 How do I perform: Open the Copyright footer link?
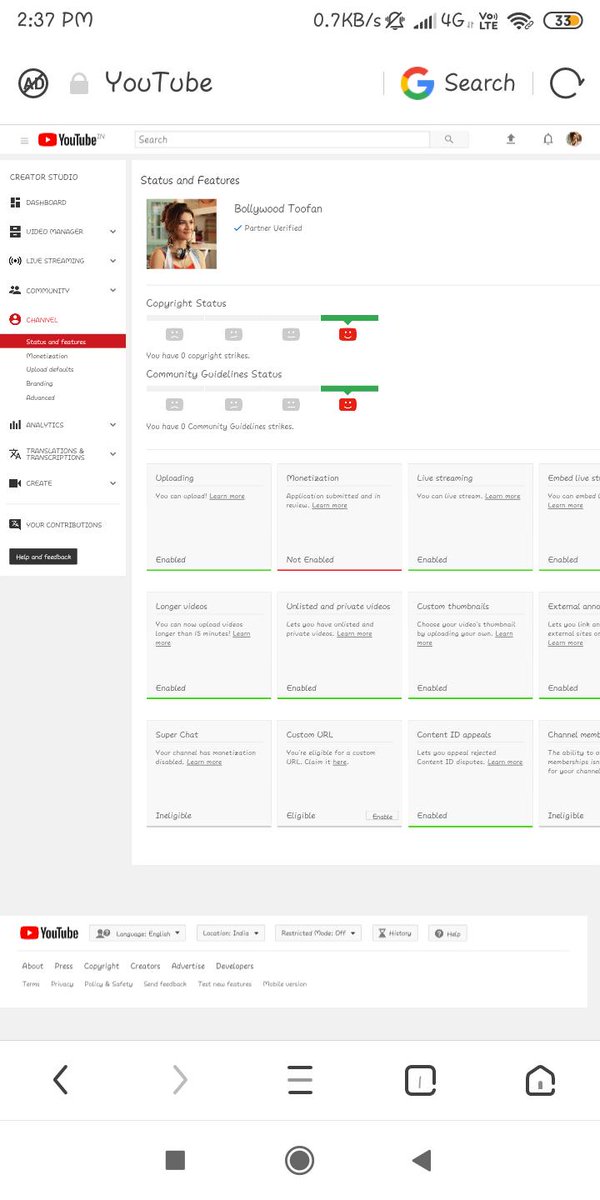coord(102,966)
